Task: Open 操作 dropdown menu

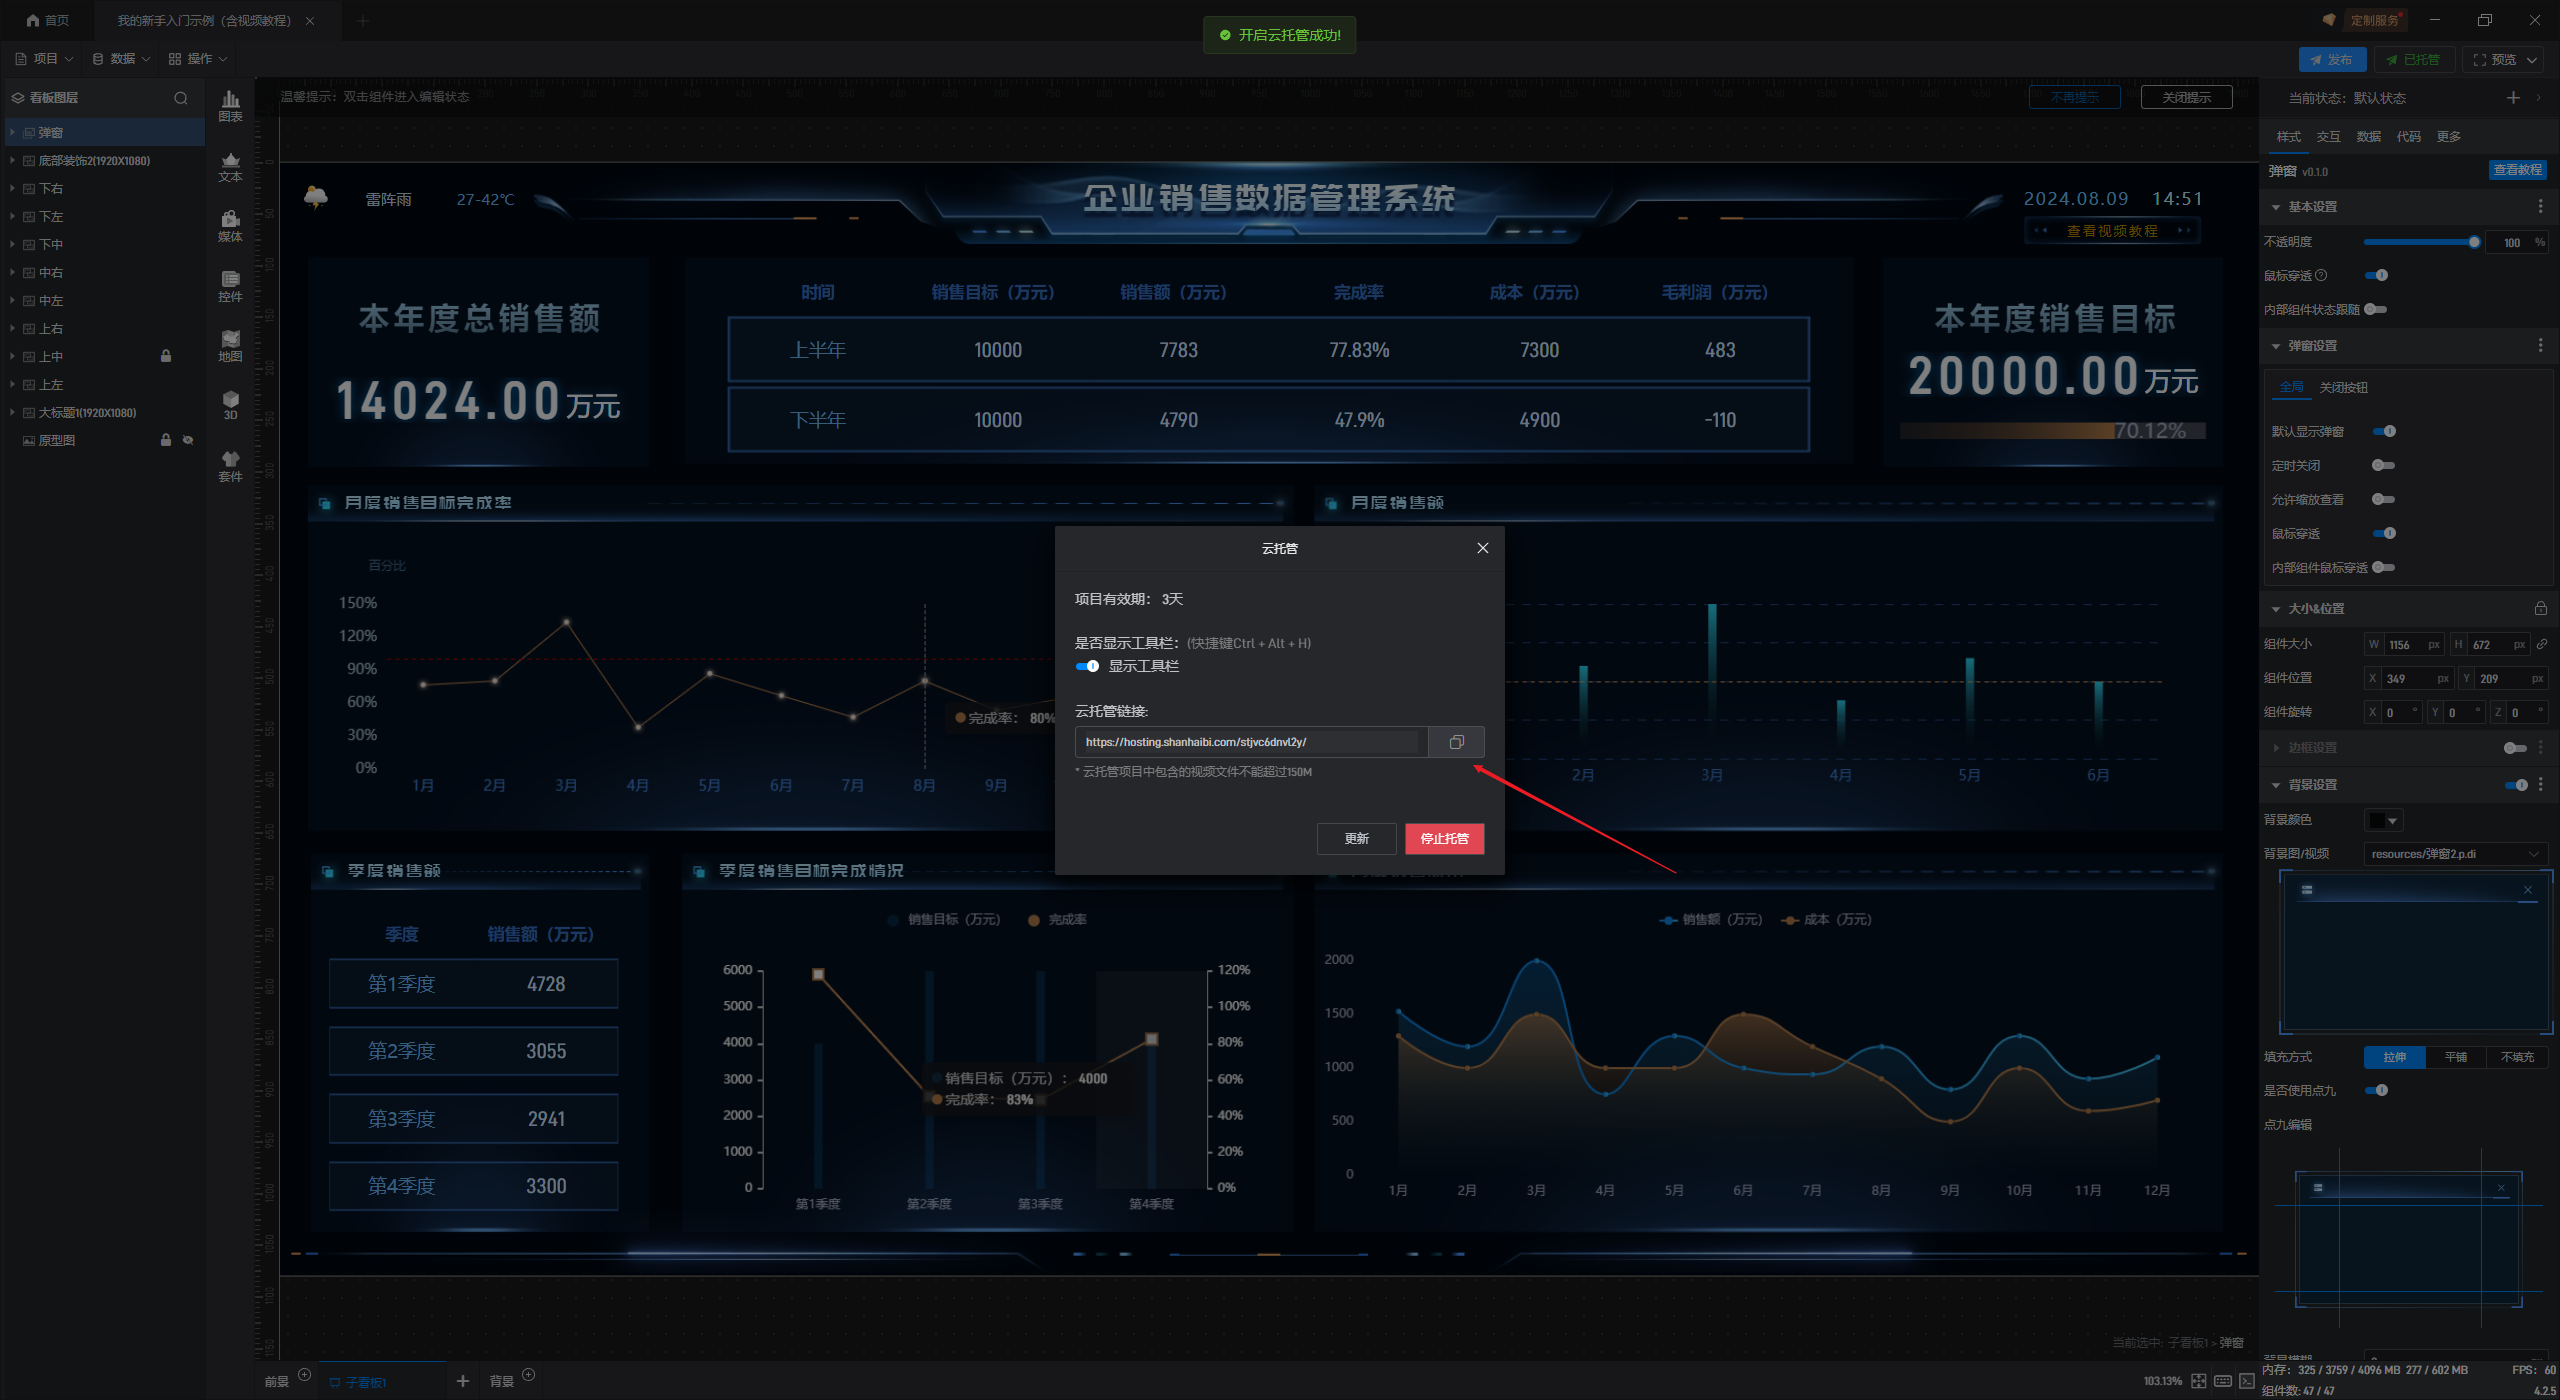Action: (x=198, y=59)
